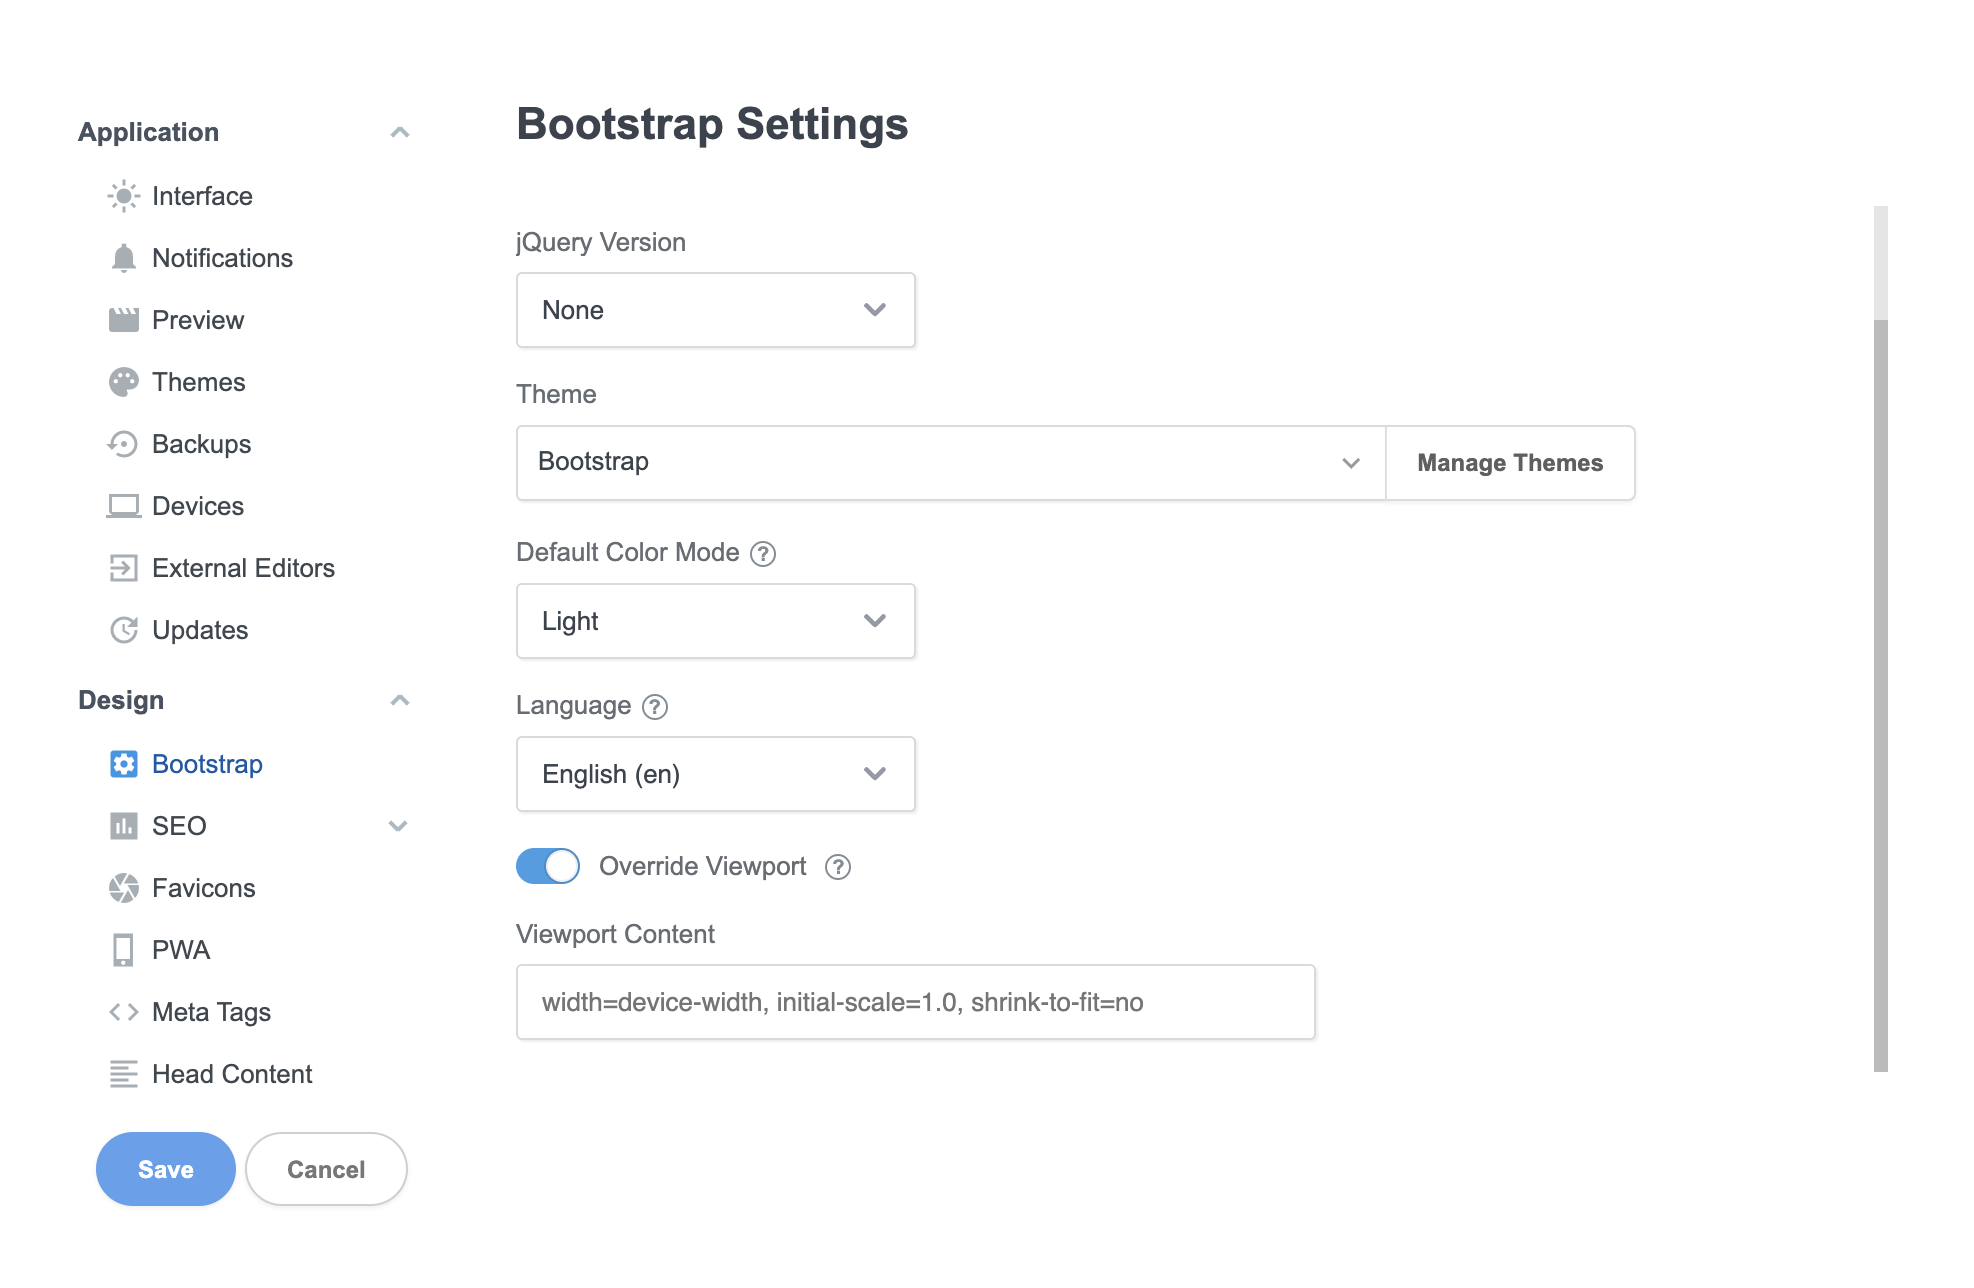1974x1288 pixels.
Task: Click the External Editors arrow icon
Action: point(123,568)
